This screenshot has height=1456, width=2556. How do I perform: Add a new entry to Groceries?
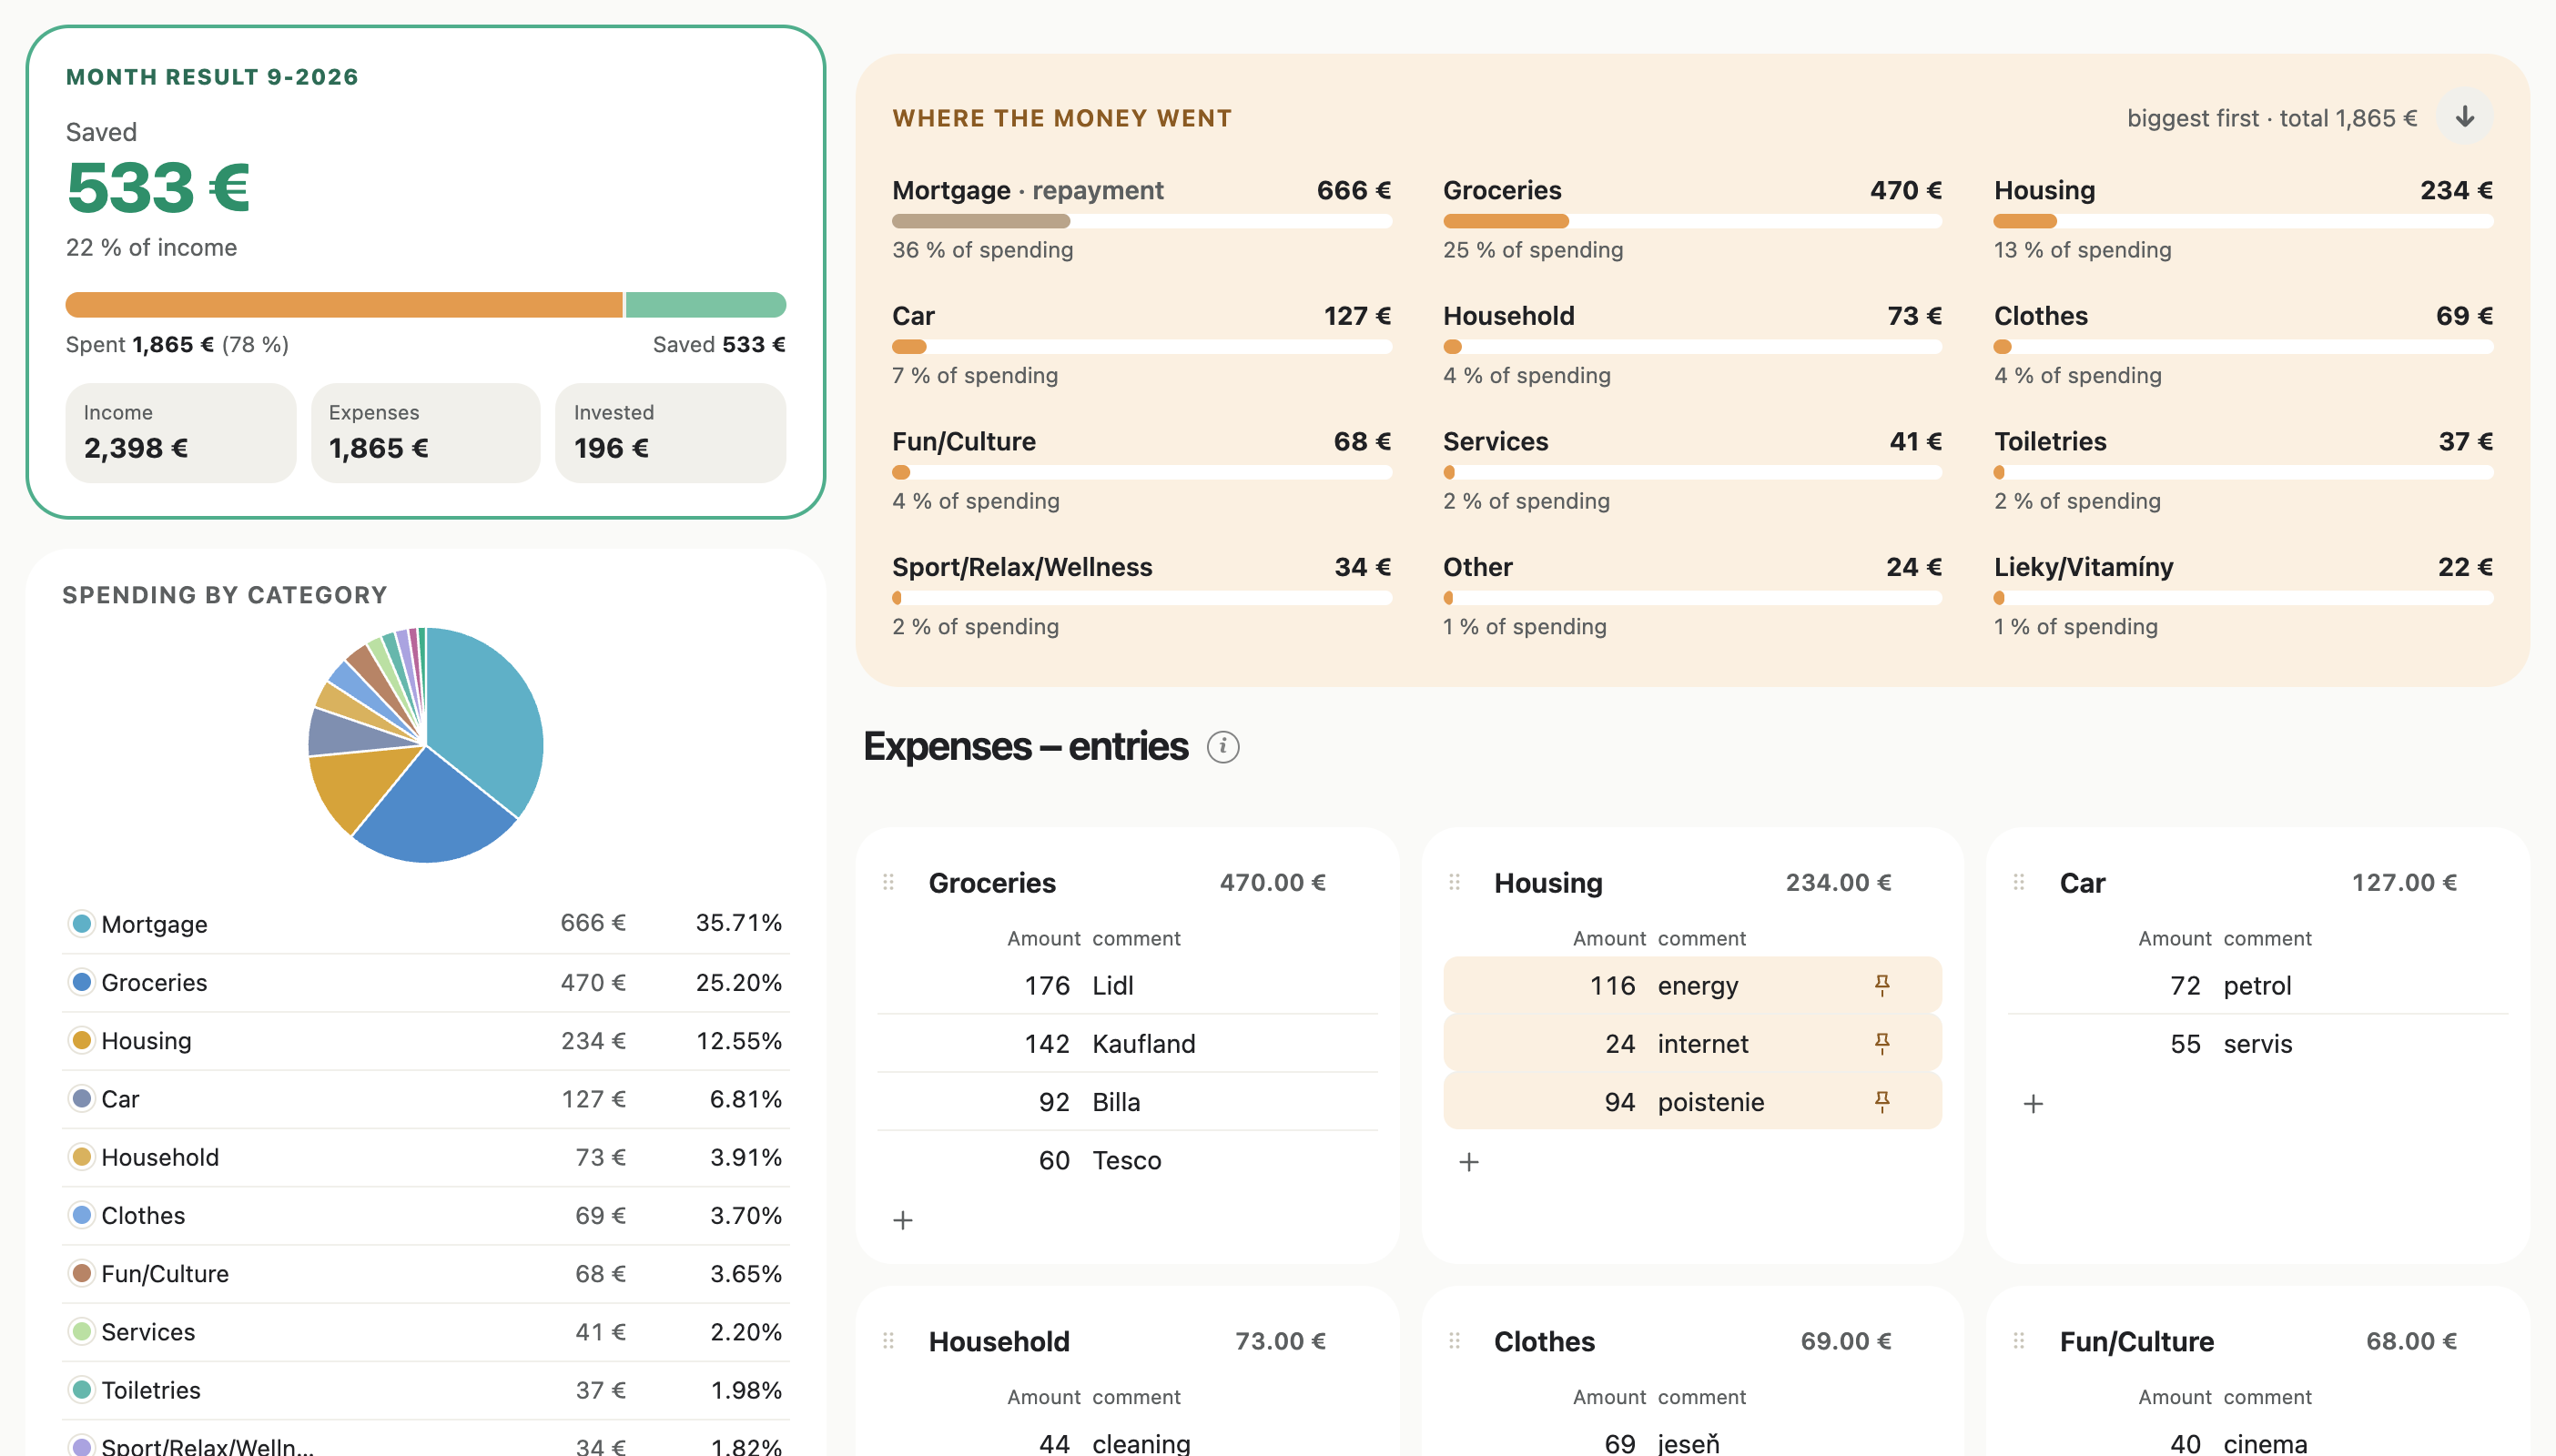[x=903, y=1220]
